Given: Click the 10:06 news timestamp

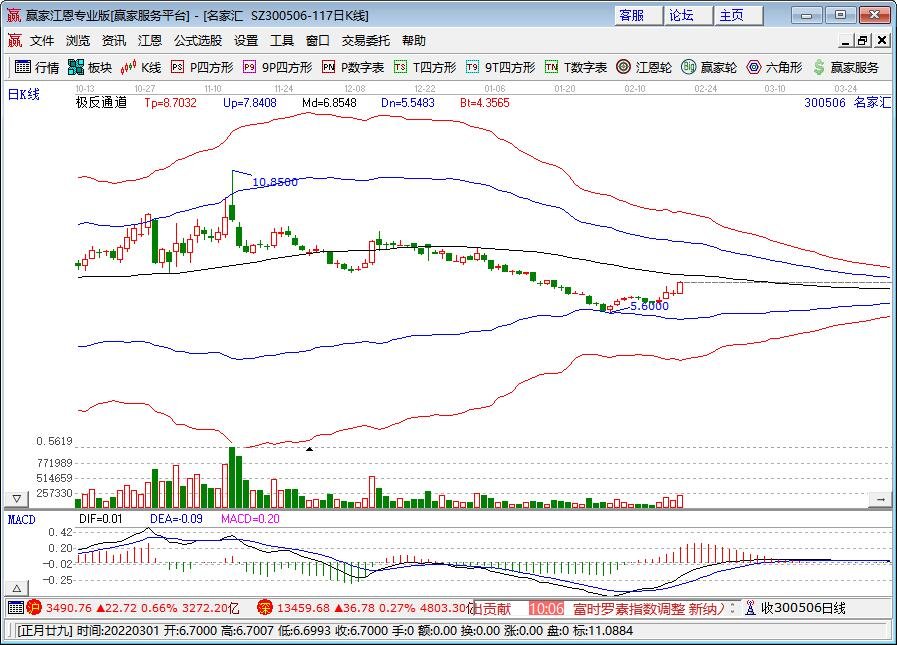Looking at the screenshot, I should tap(546, 608).
